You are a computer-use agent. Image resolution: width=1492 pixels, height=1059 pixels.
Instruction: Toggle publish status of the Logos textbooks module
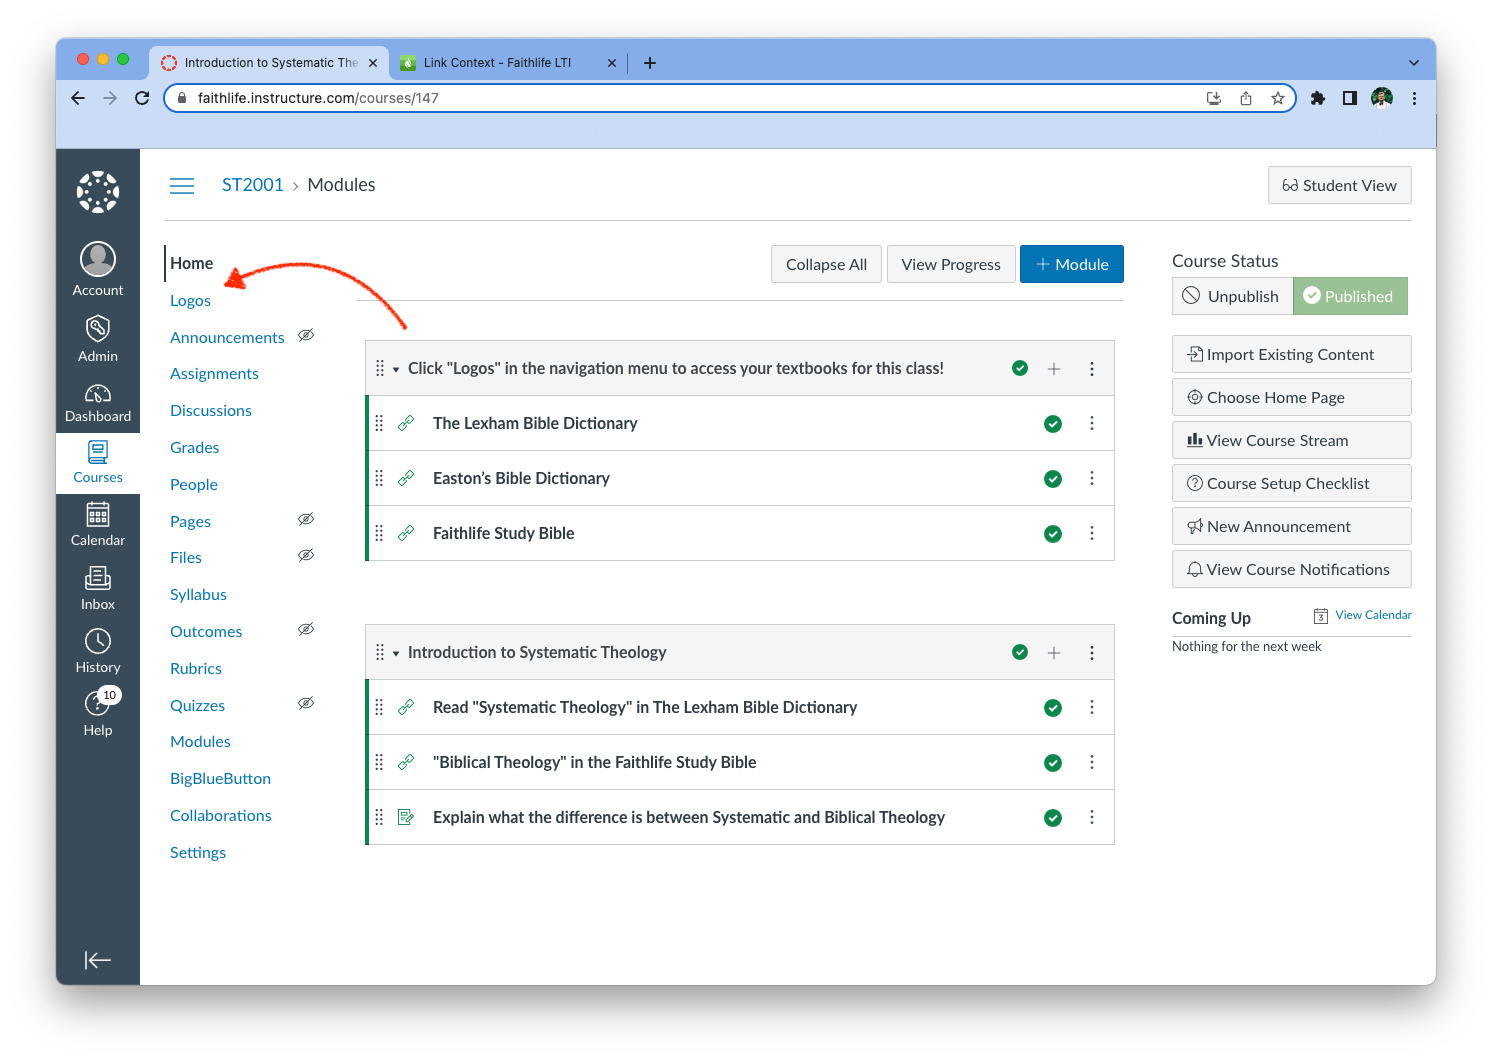(x=1020, y=368)
